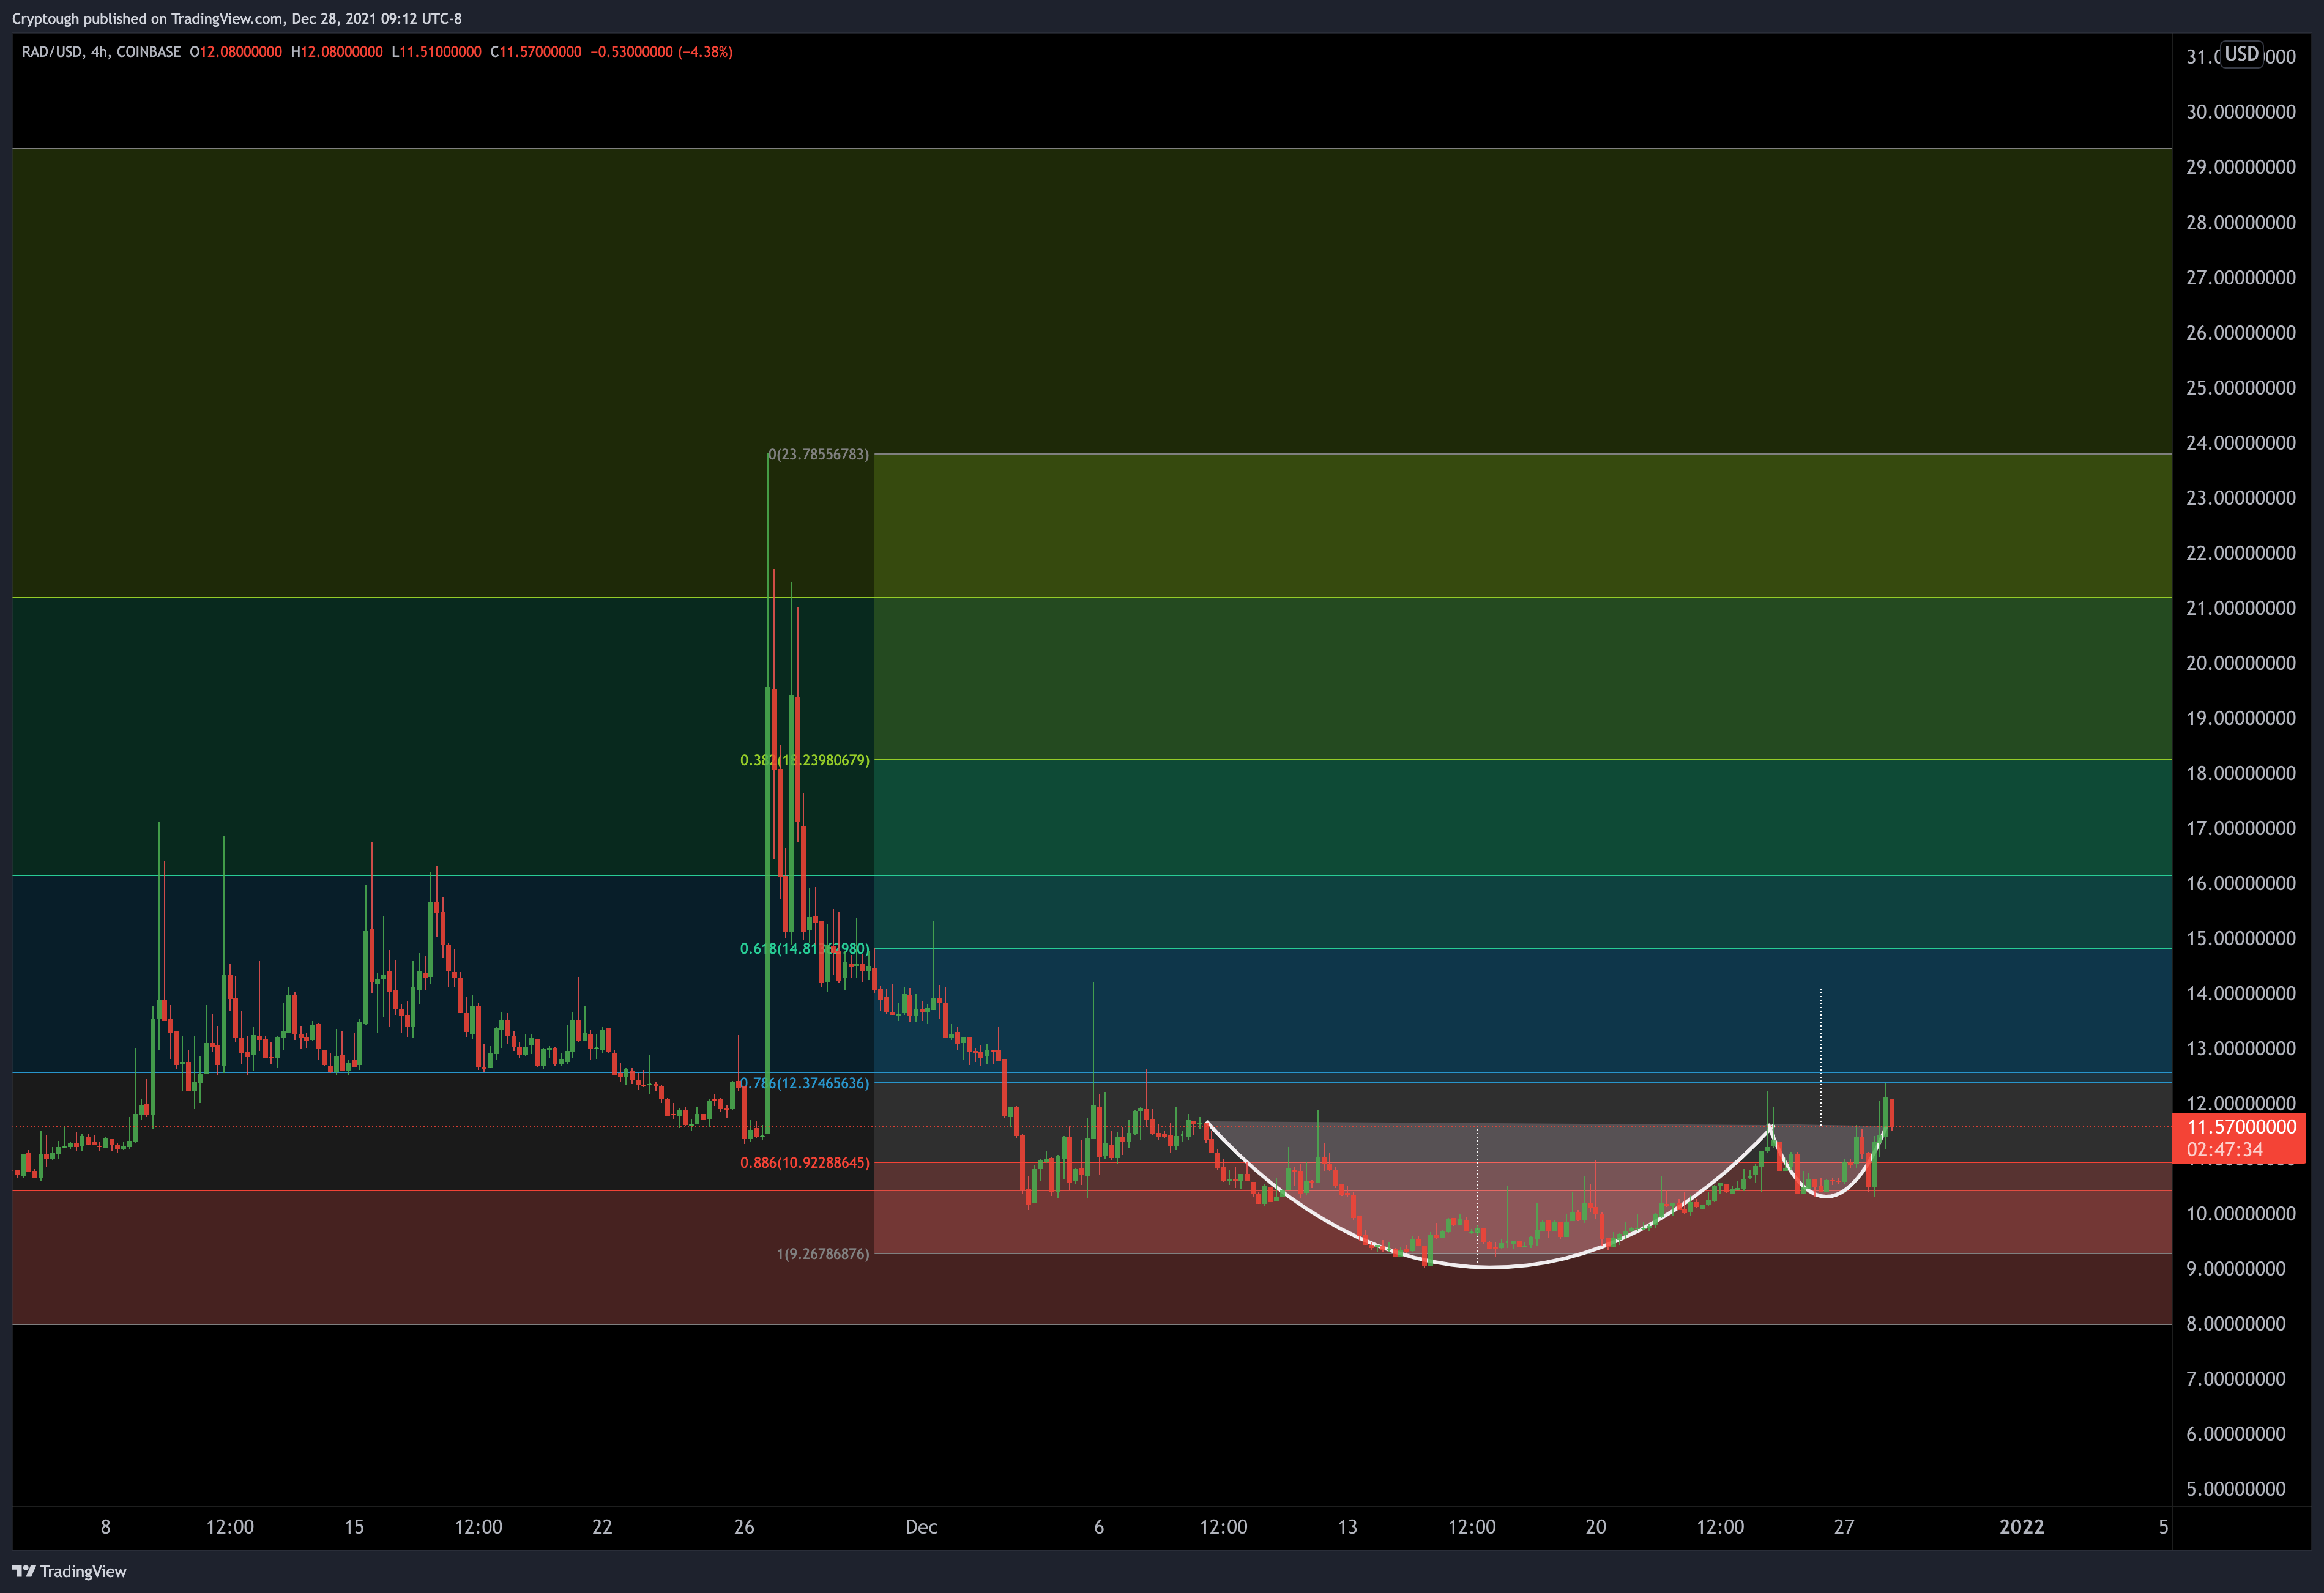Viewport: 2324px width, 1593px height.
Task: Click the 'Dec' date on time axis
Action: (921, 1527)
